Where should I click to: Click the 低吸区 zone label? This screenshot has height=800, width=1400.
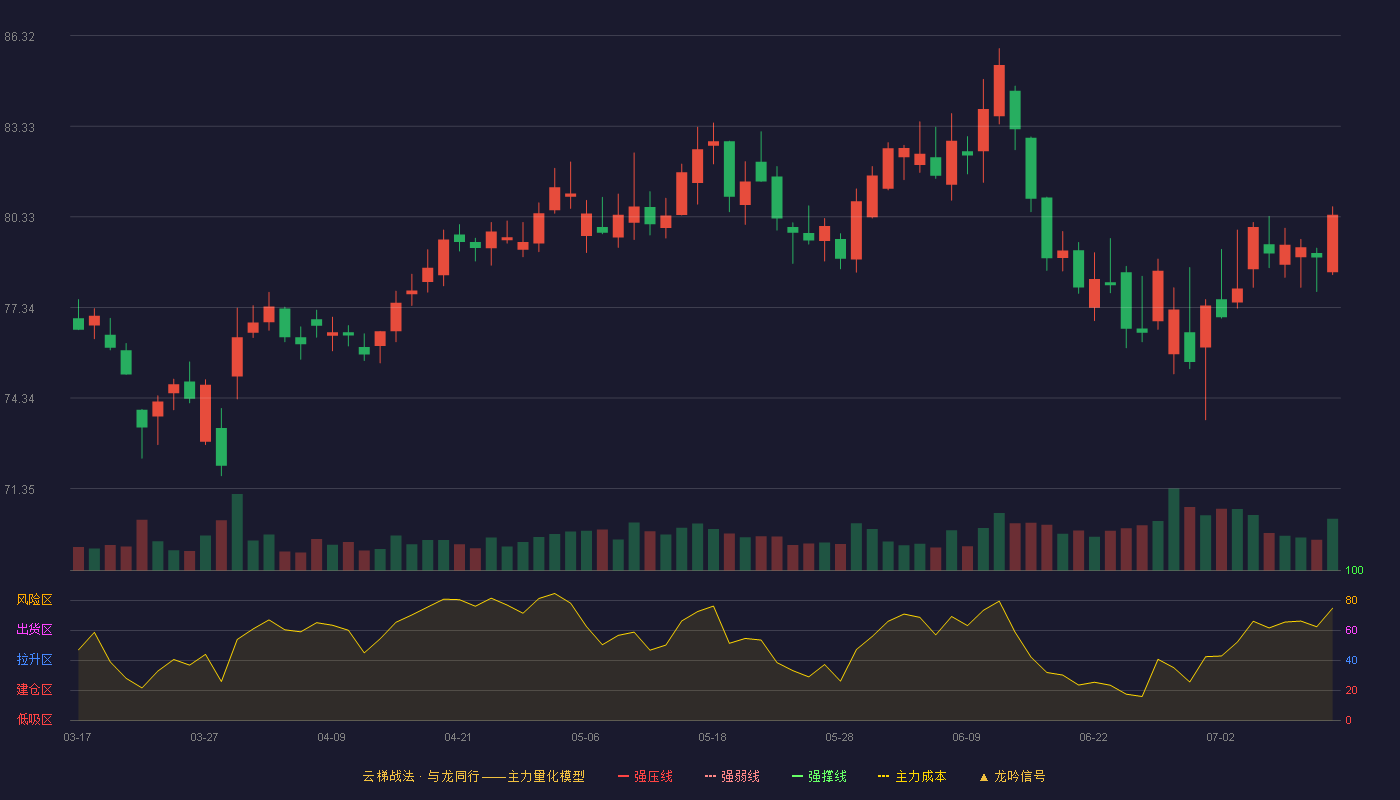[34, 719]
